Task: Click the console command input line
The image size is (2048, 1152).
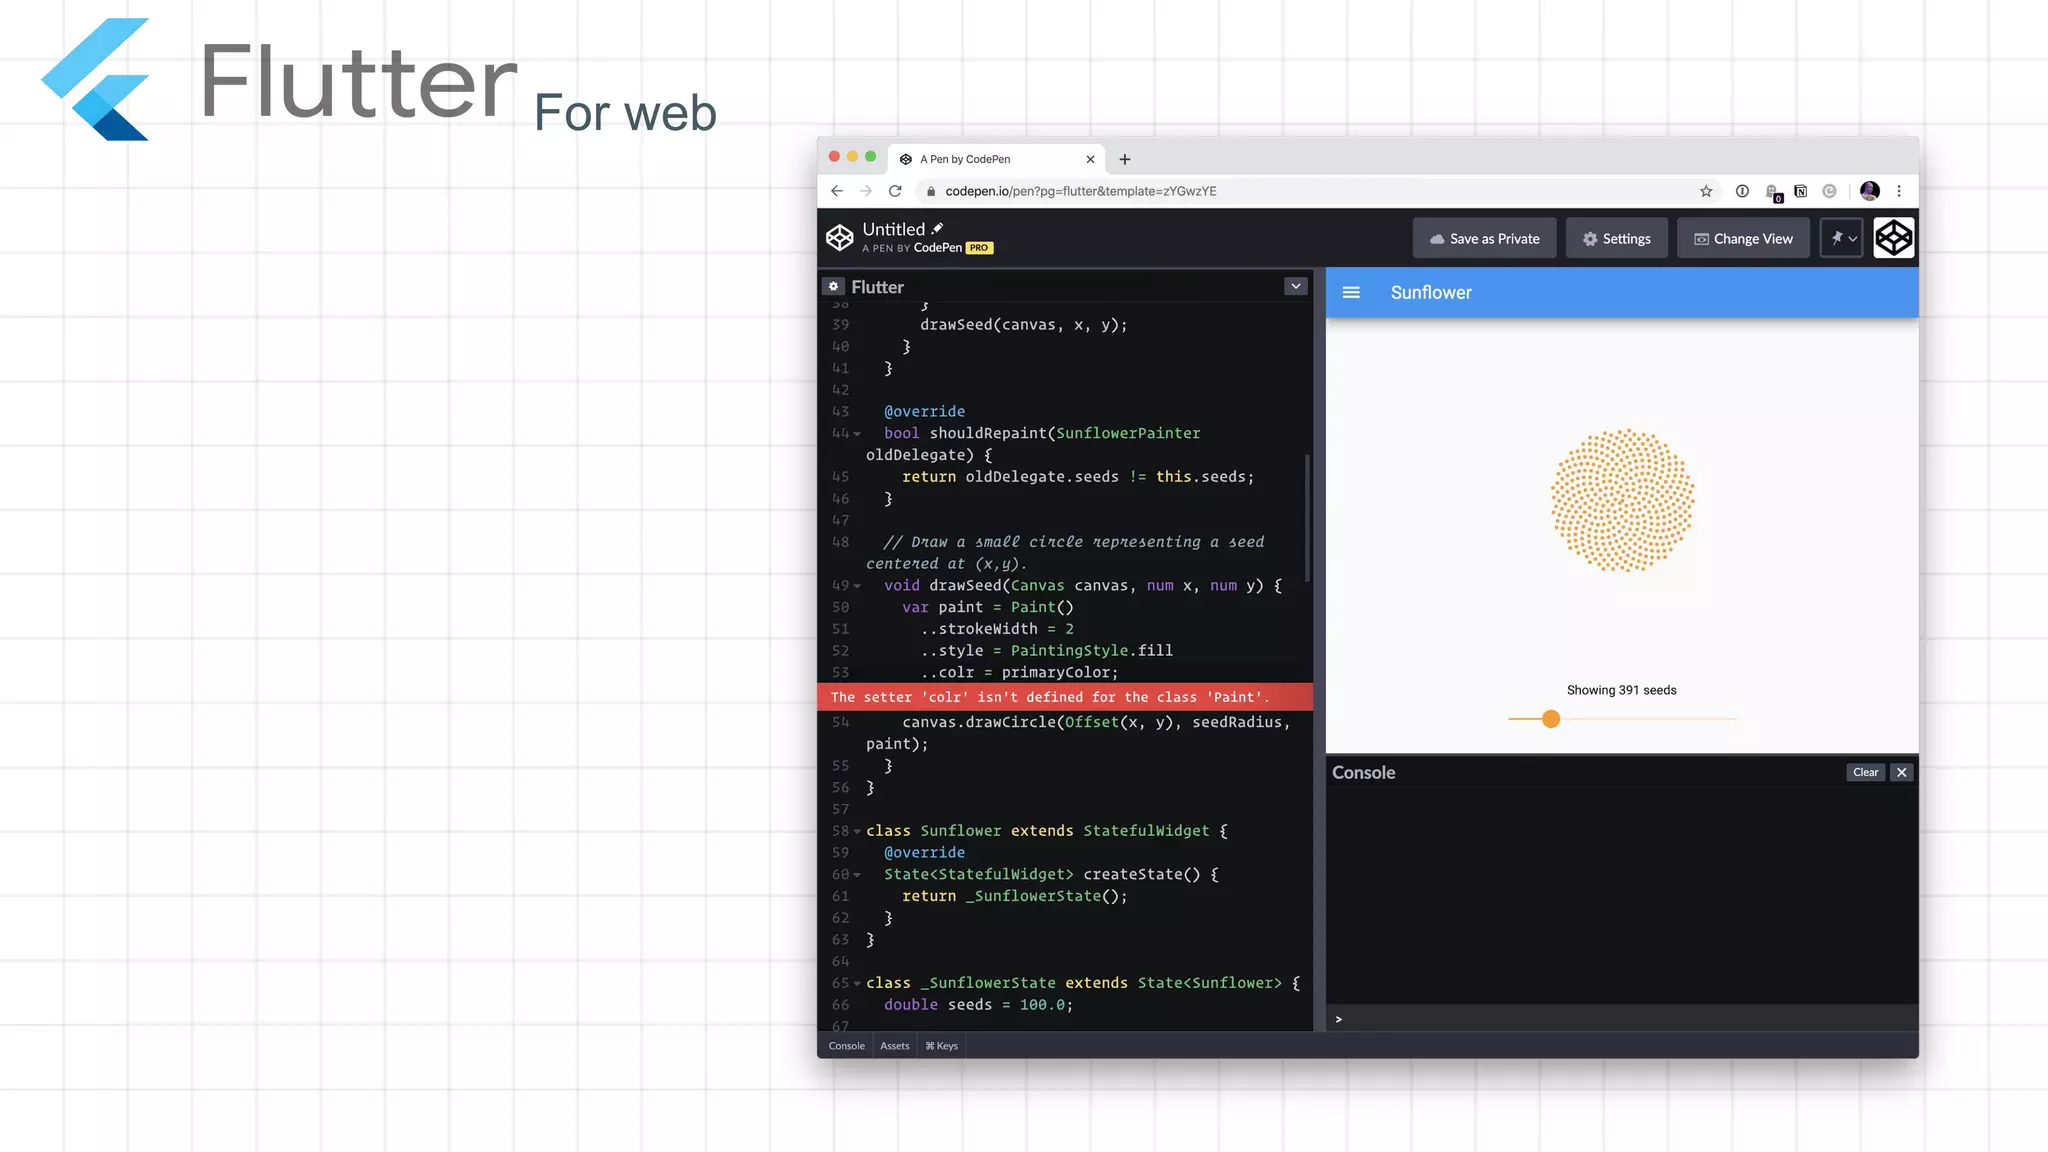Action: pyautogui.click(x=1620, y=1019)
